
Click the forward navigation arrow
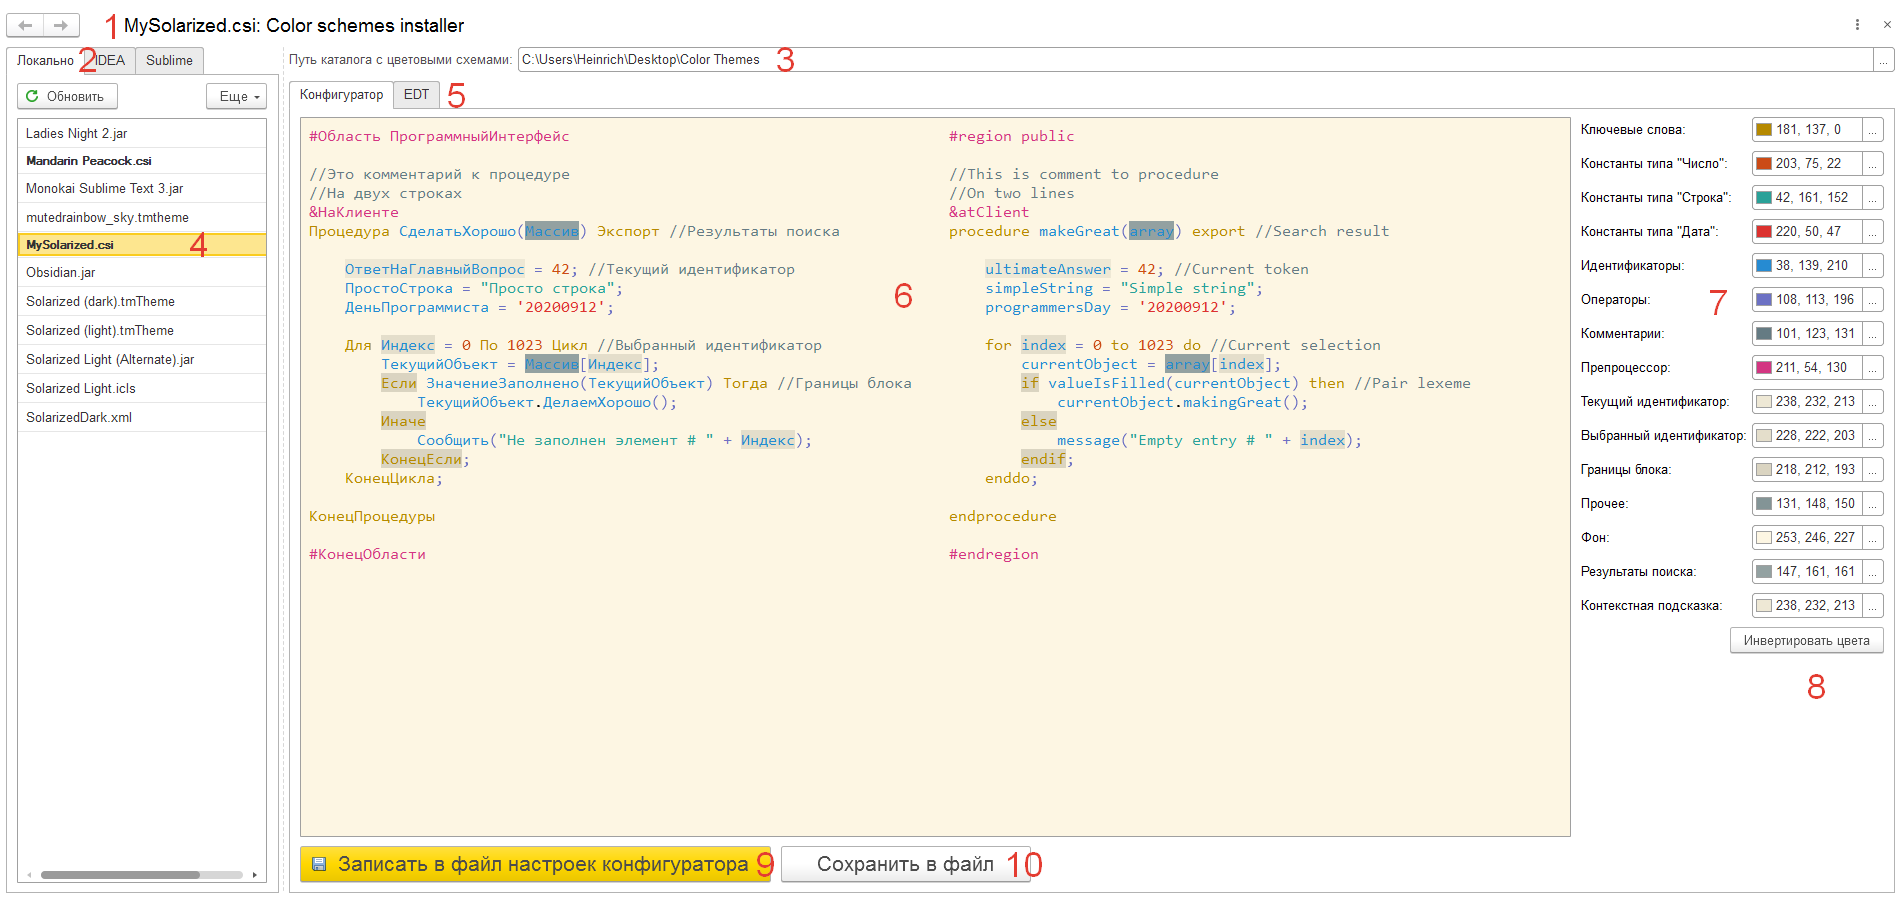click(x=61, y=25)
